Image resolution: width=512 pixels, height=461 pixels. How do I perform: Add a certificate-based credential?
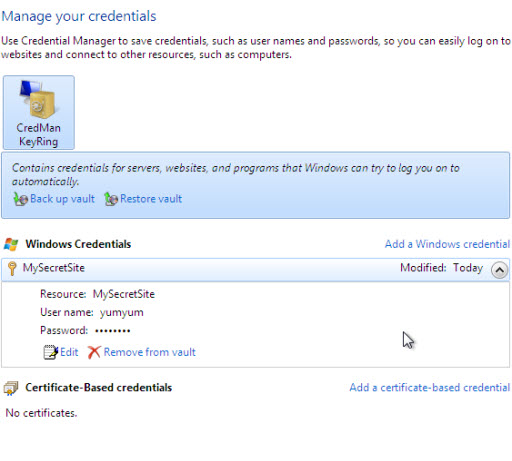pyautogui.click(x=430, y=388)
